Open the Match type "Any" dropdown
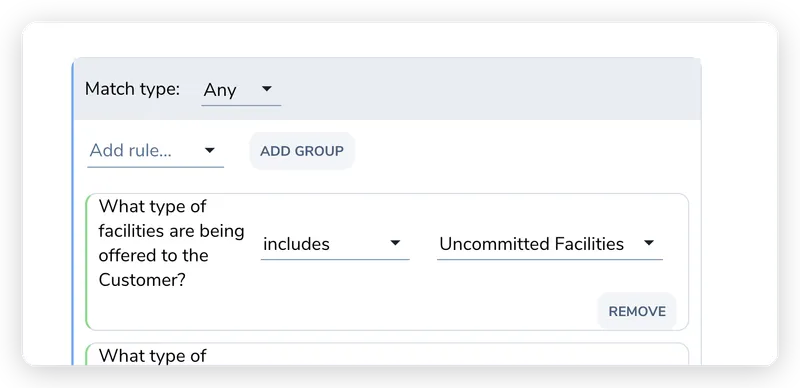This screenshot has height=388, width=800. [x=241, y=91]
